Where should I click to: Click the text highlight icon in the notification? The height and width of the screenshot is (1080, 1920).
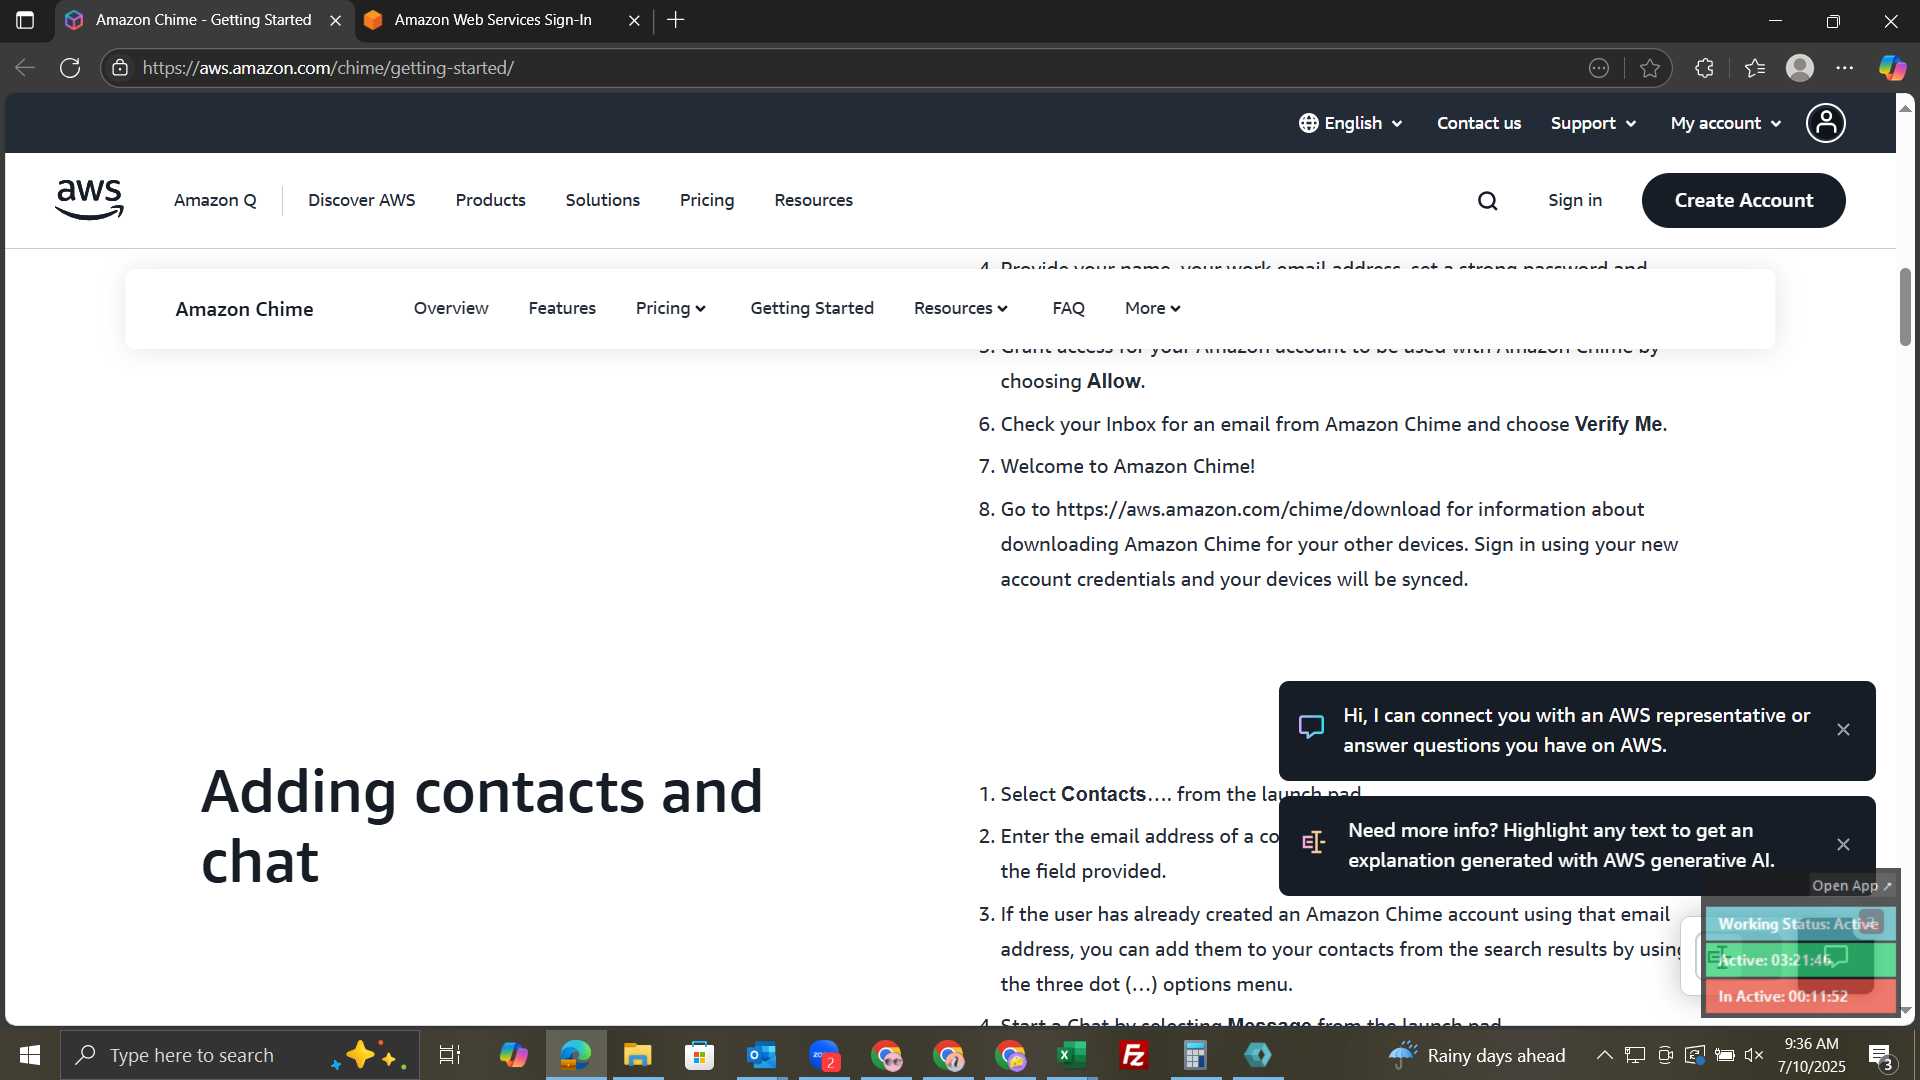click(x=1313, y=843)
